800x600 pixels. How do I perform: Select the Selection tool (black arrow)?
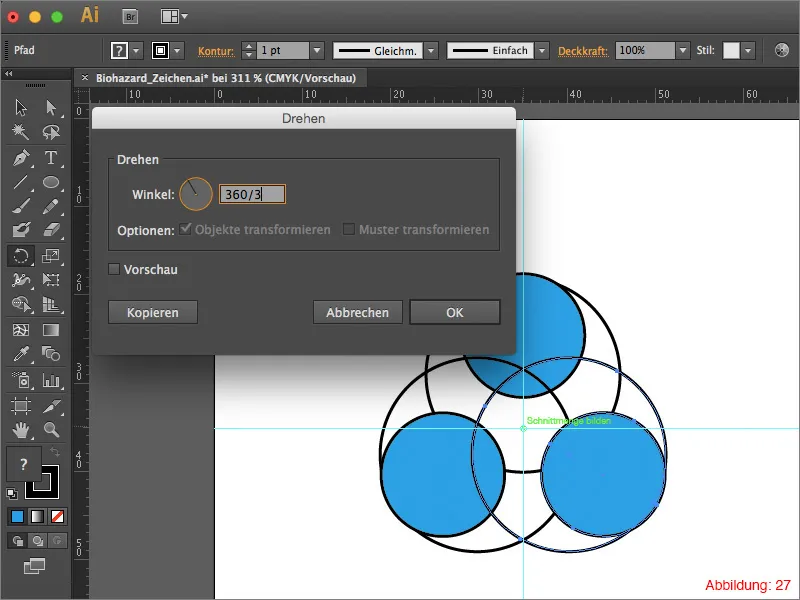point(21,108)
